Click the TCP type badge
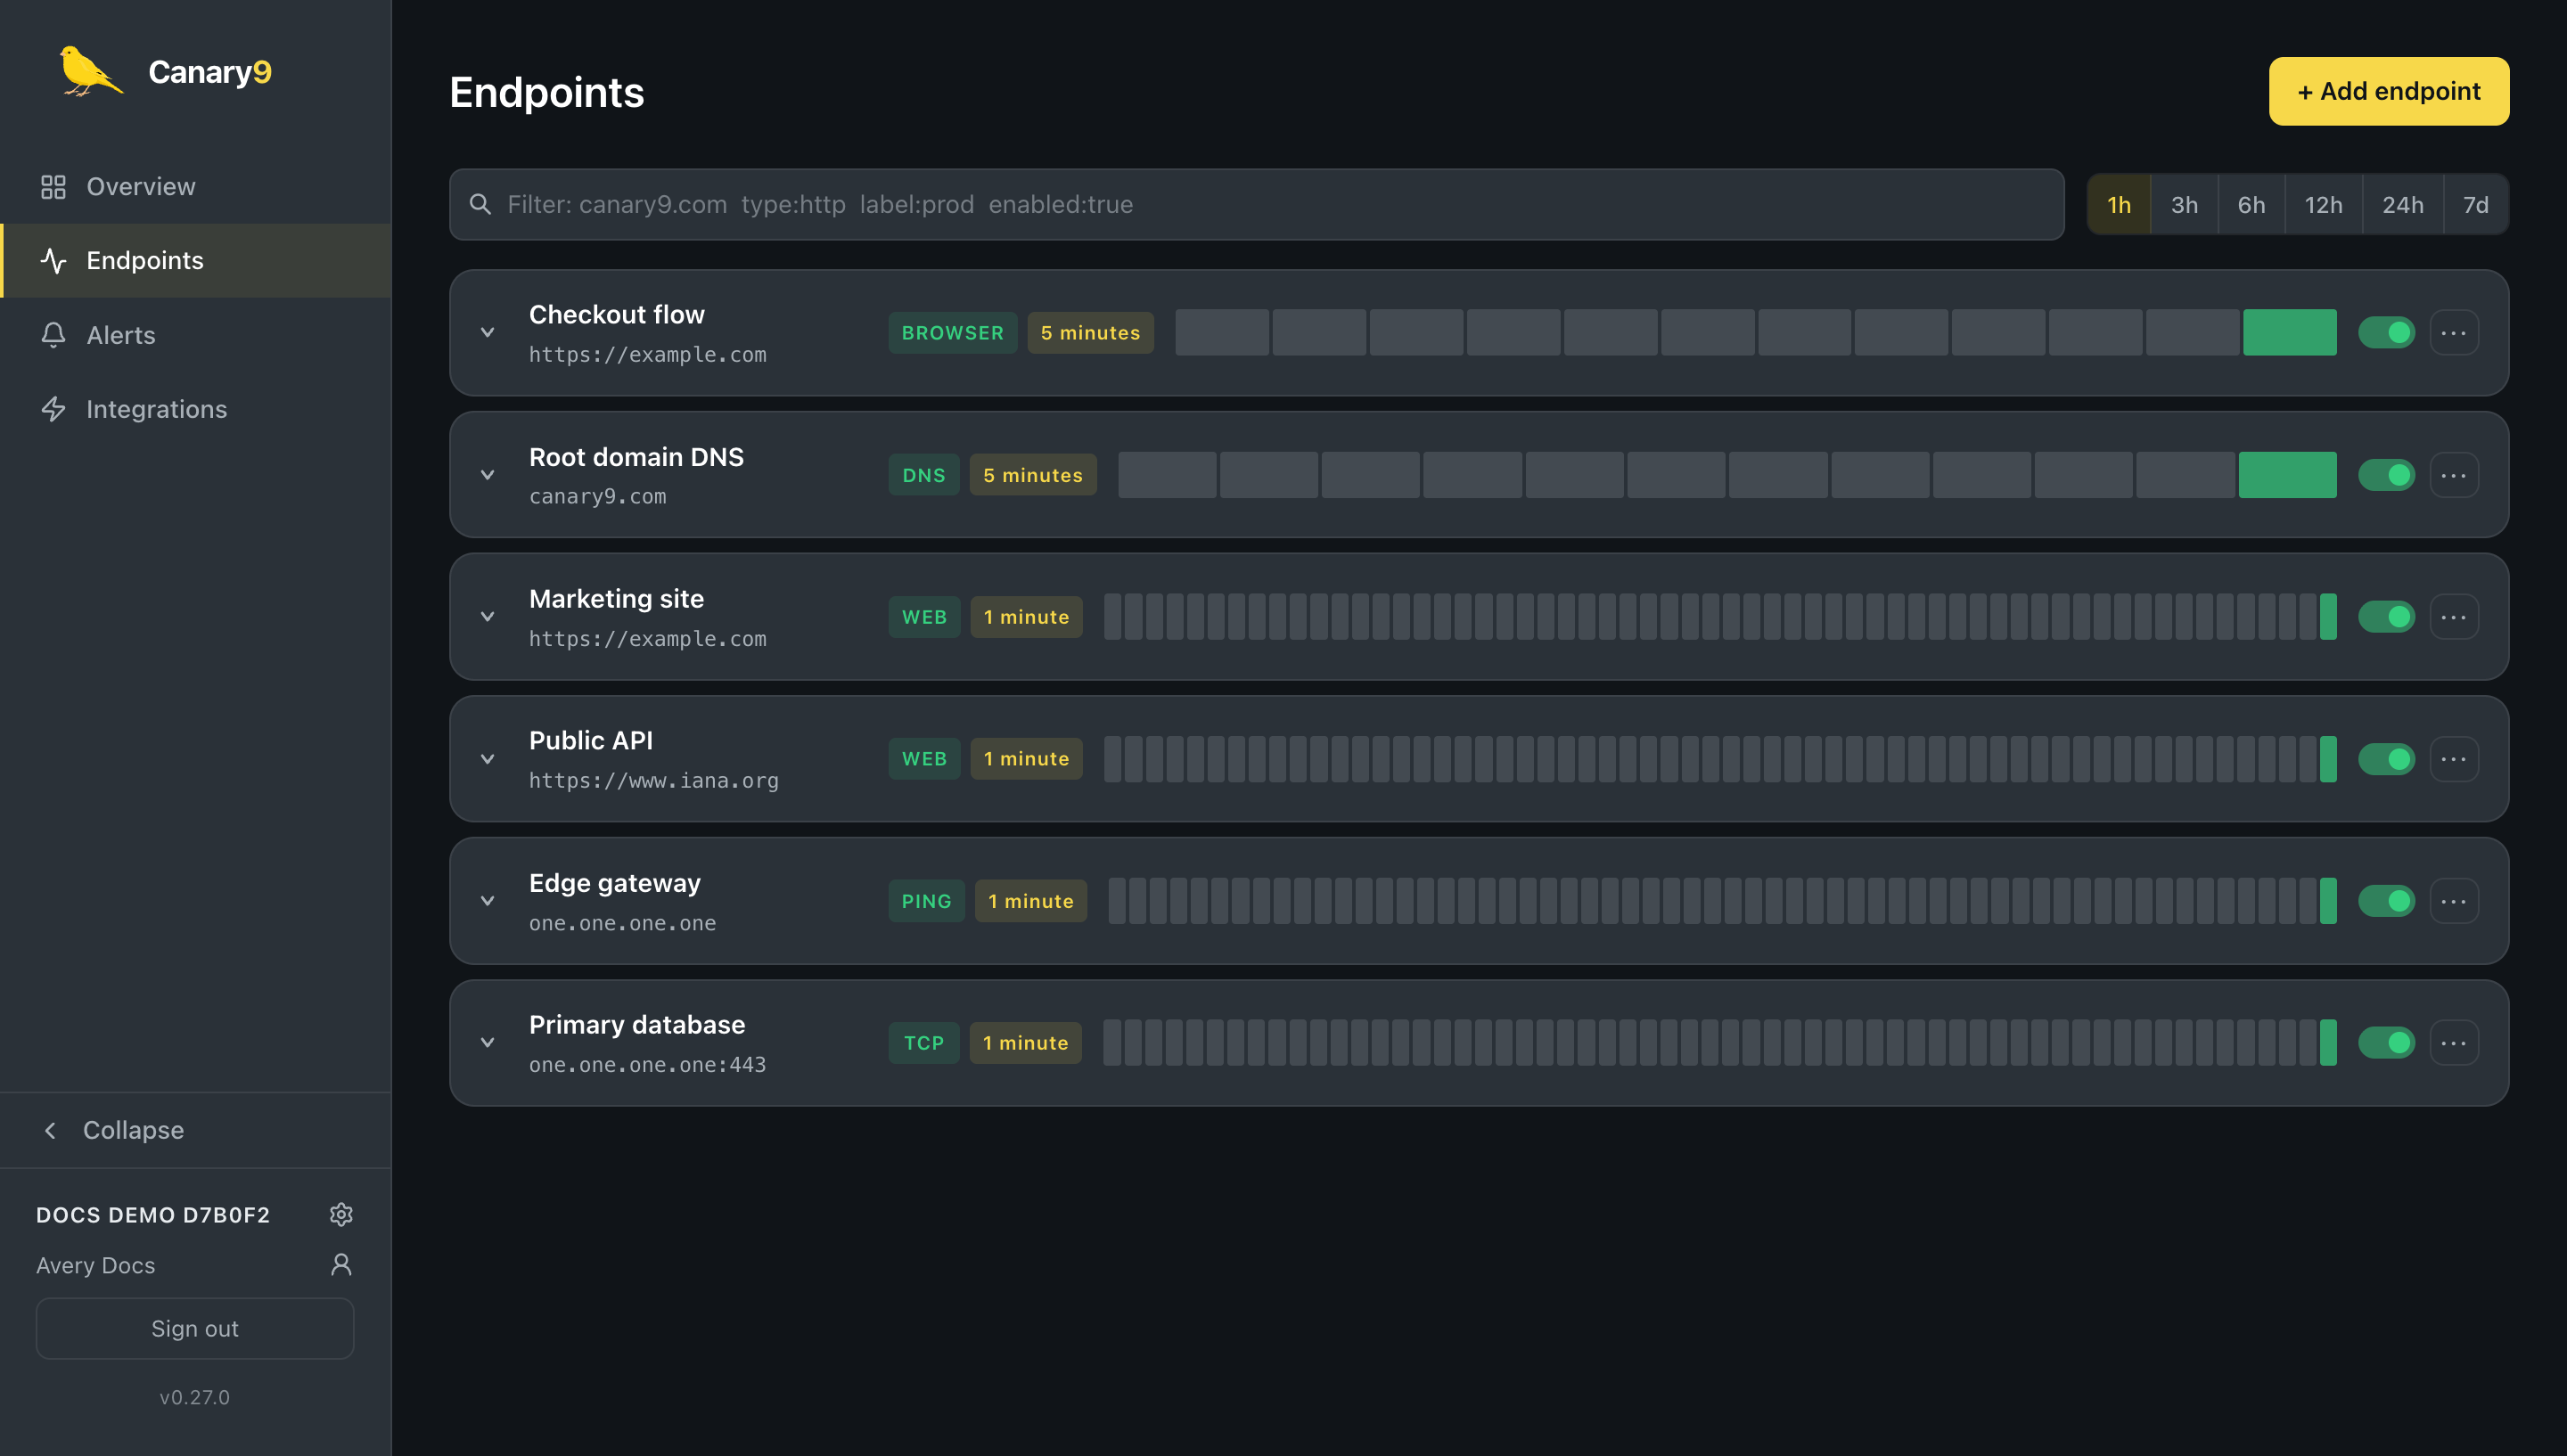Screen dimensions: 2567x1456 click(x=923, y=1043)
